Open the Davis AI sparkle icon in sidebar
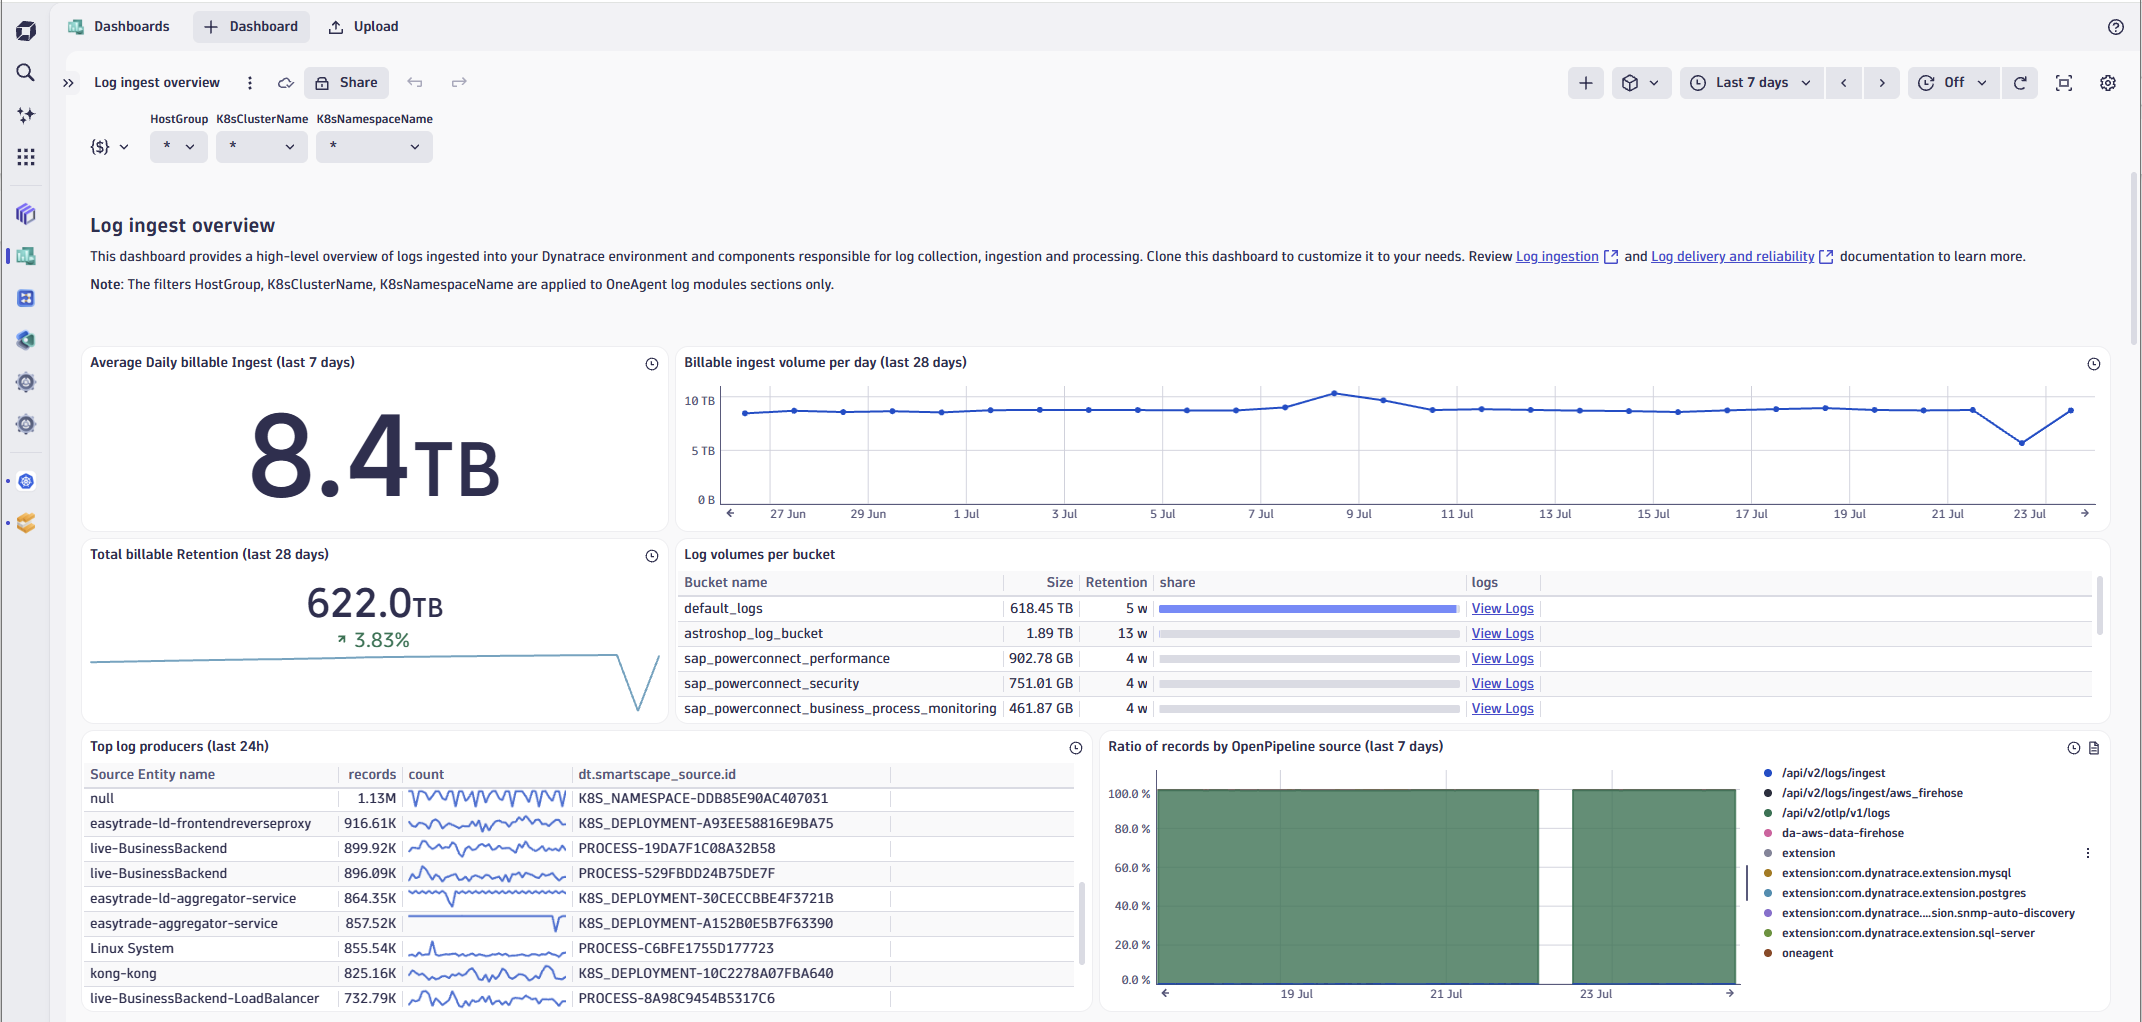Screen dimensions: 2142x1022 pyautogui.click(x=26, y=115)
